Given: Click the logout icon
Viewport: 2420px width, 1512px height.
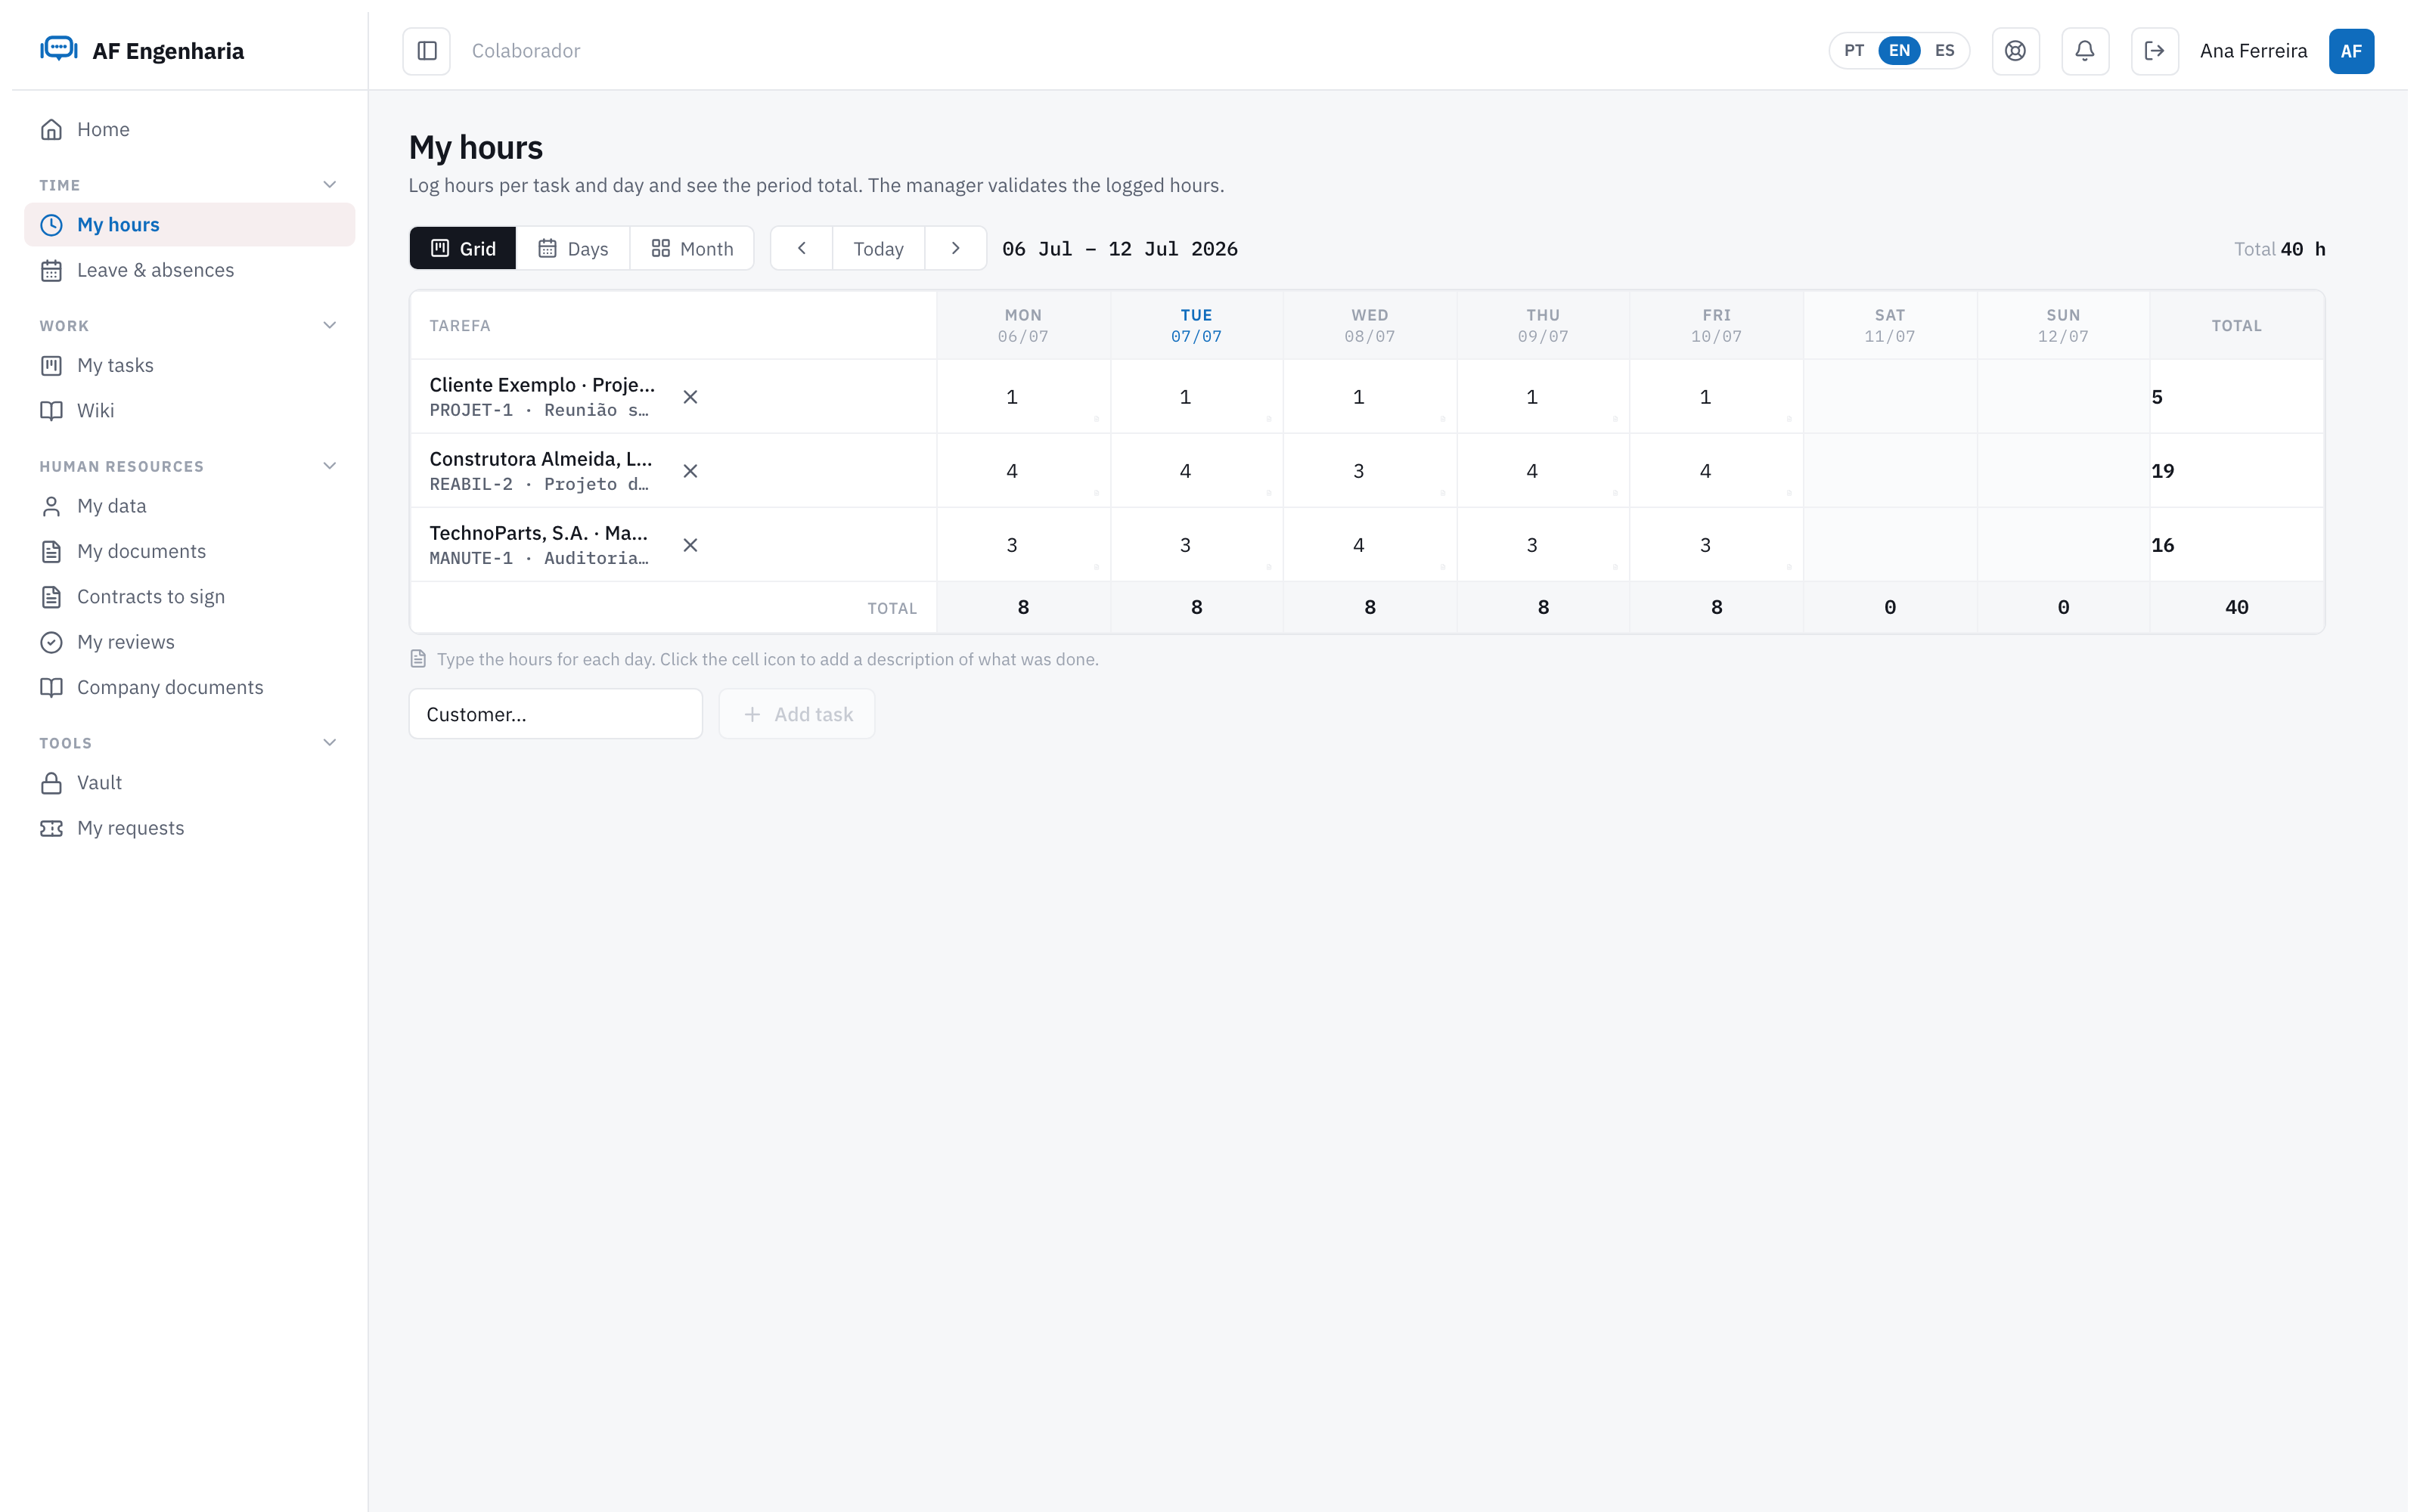Looking at the screenshot, I should tap(2155, 51).
